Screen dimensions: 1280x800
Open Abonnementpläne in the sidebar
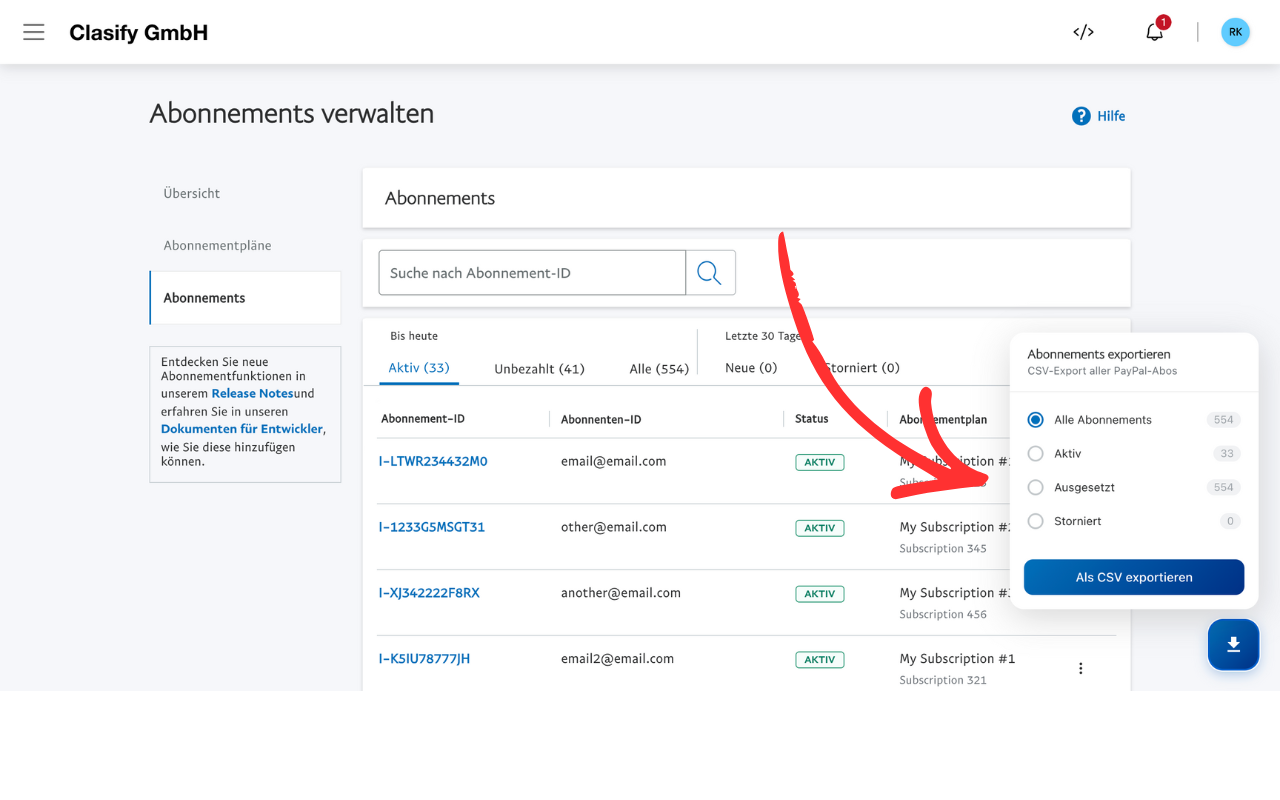[x=217, y=245]
